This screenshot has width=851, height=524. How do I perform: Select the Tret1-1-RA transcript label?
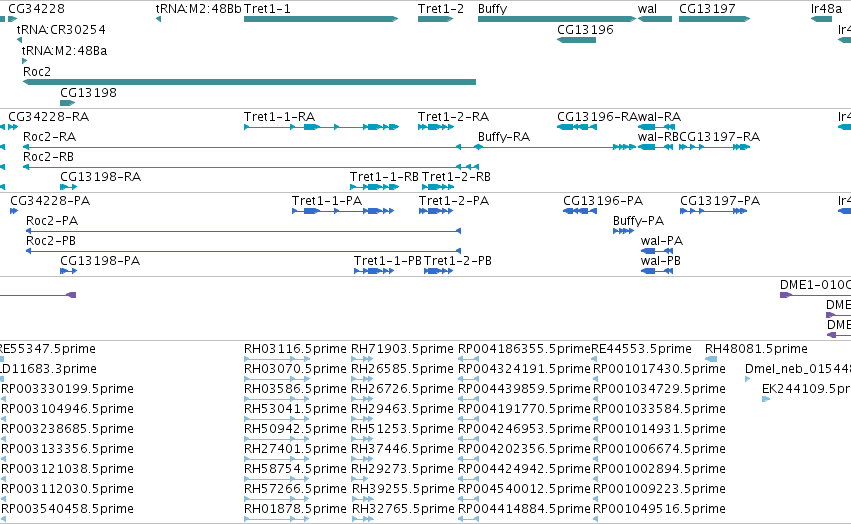click(x=280, y=117)
